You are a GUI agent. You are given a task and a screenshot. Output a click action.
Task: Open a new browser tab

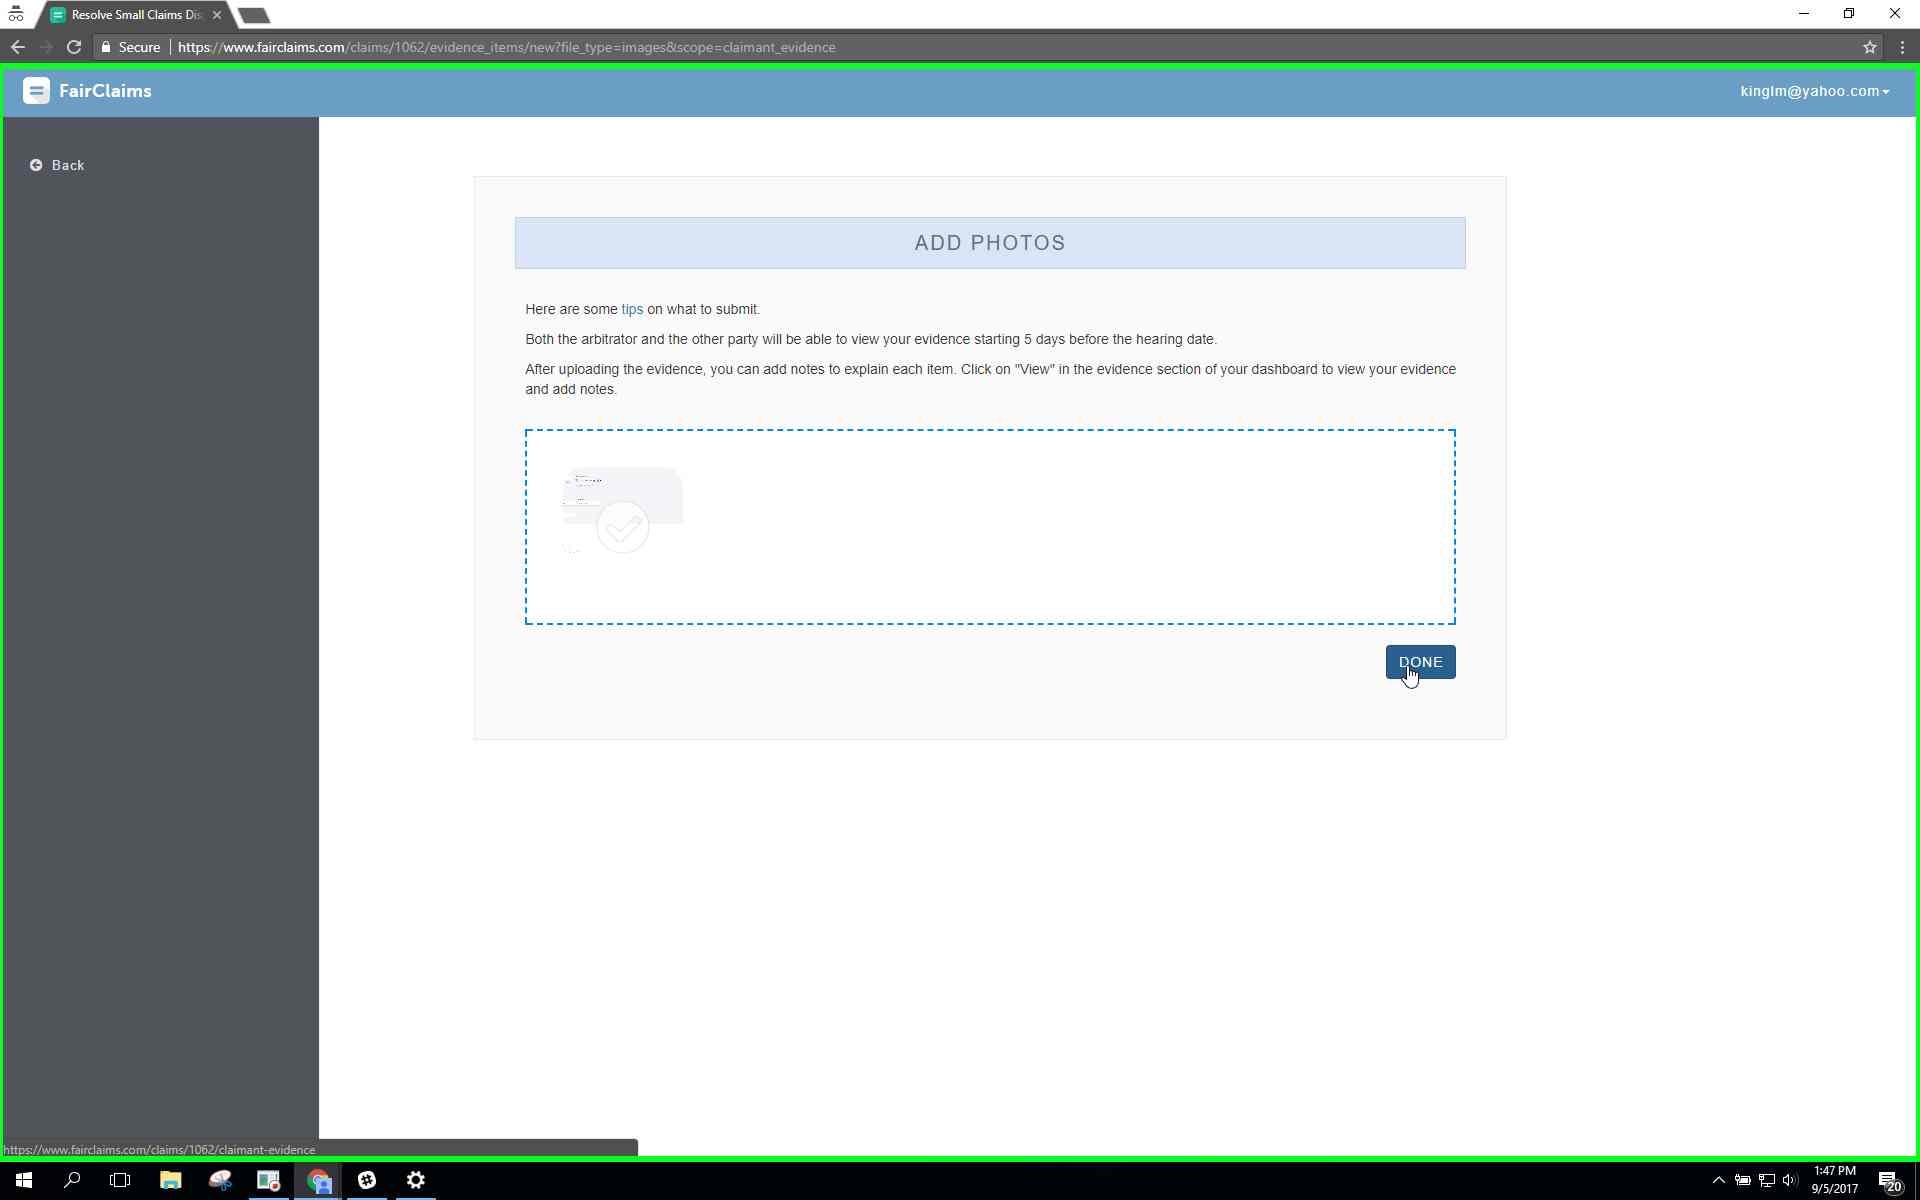point(254,15)
